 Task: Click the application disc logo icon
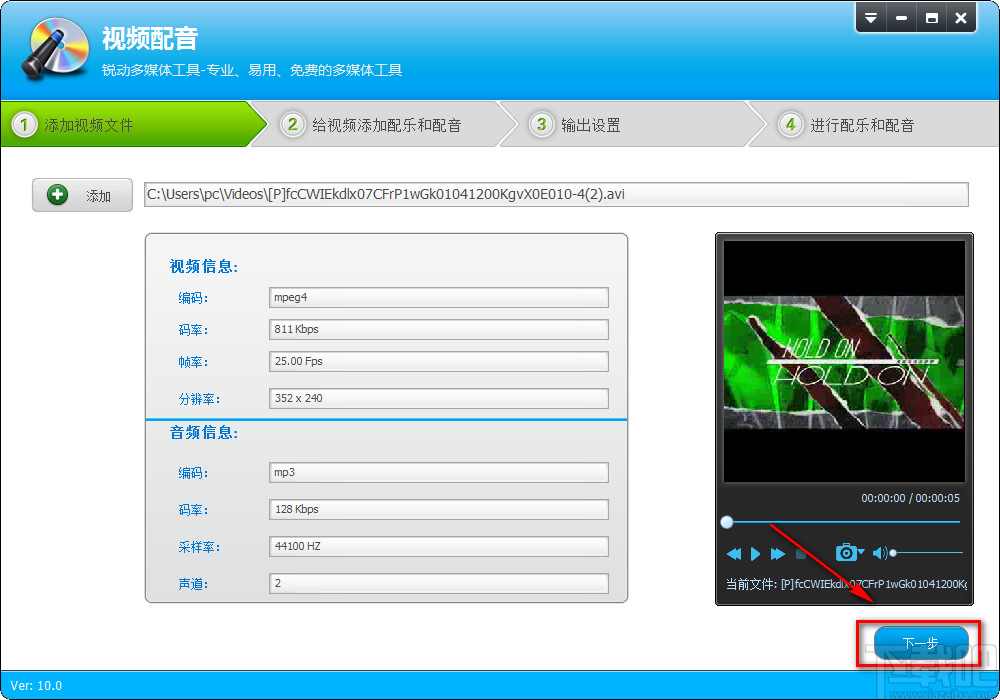click(x=55, y=48)
